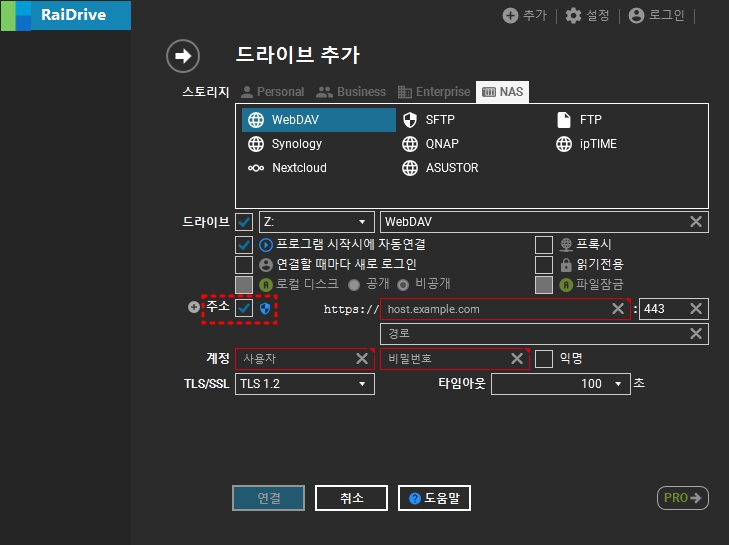Toggle the 파일잠금 file lock checkbox
Screen dimensions: 729x545
click(x=544, y=285)
